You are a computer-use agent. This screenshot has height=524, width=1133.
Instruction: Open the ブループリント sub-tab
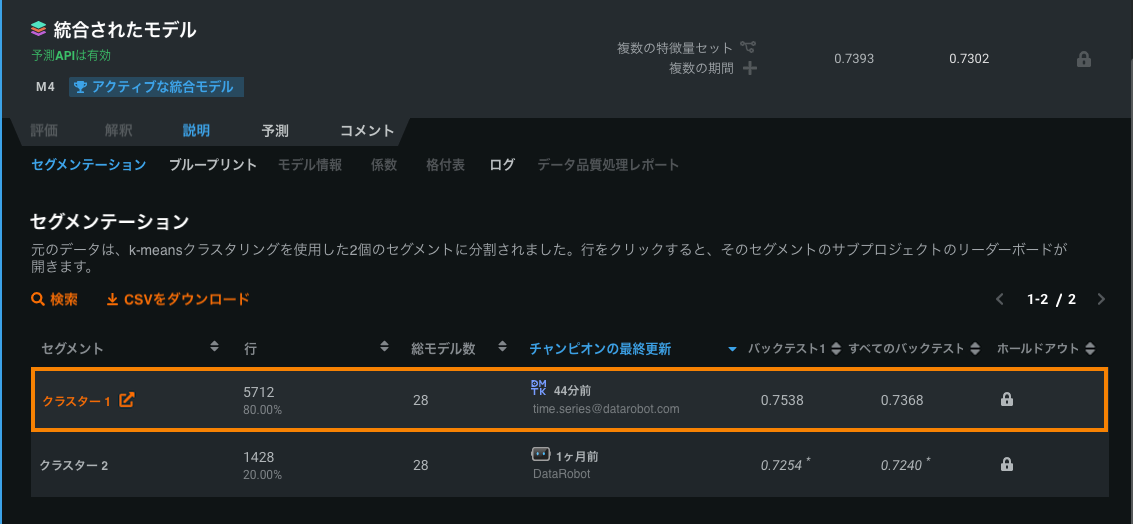click(213, 165)
